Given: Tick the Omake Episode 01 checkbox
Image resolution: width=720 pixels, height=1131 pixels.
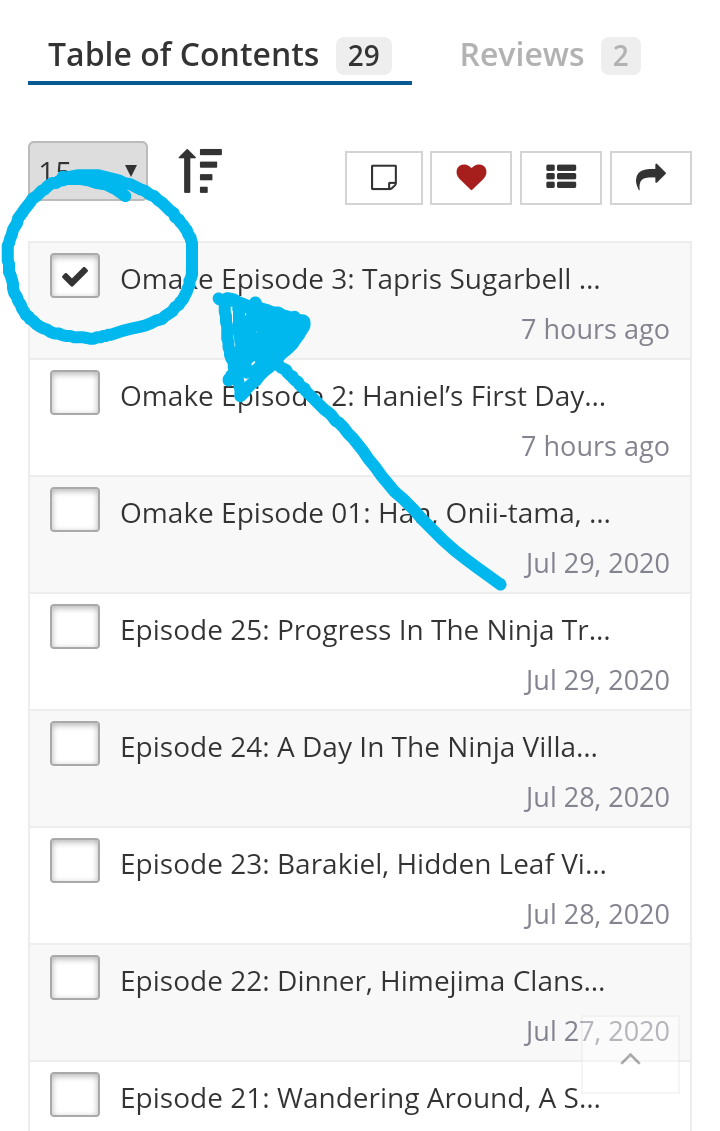Looking at the screenshot, I should pyautogui.click(x=75, y=509).
